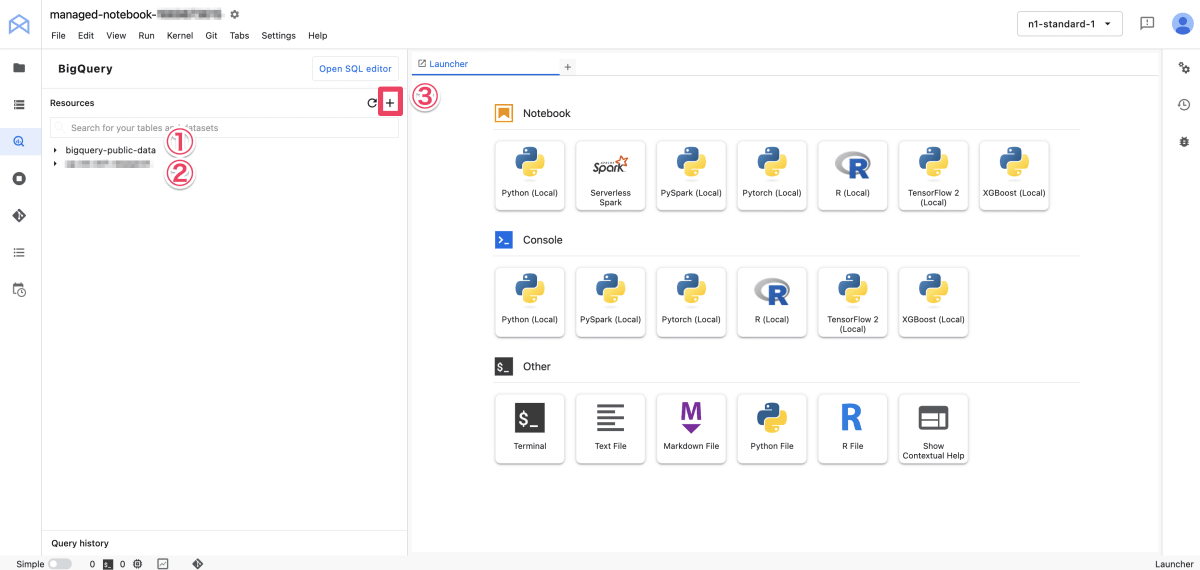Viewport: 1200px width, 570px height.
Task: Open an R (Local) console
Action: [772, 302]
